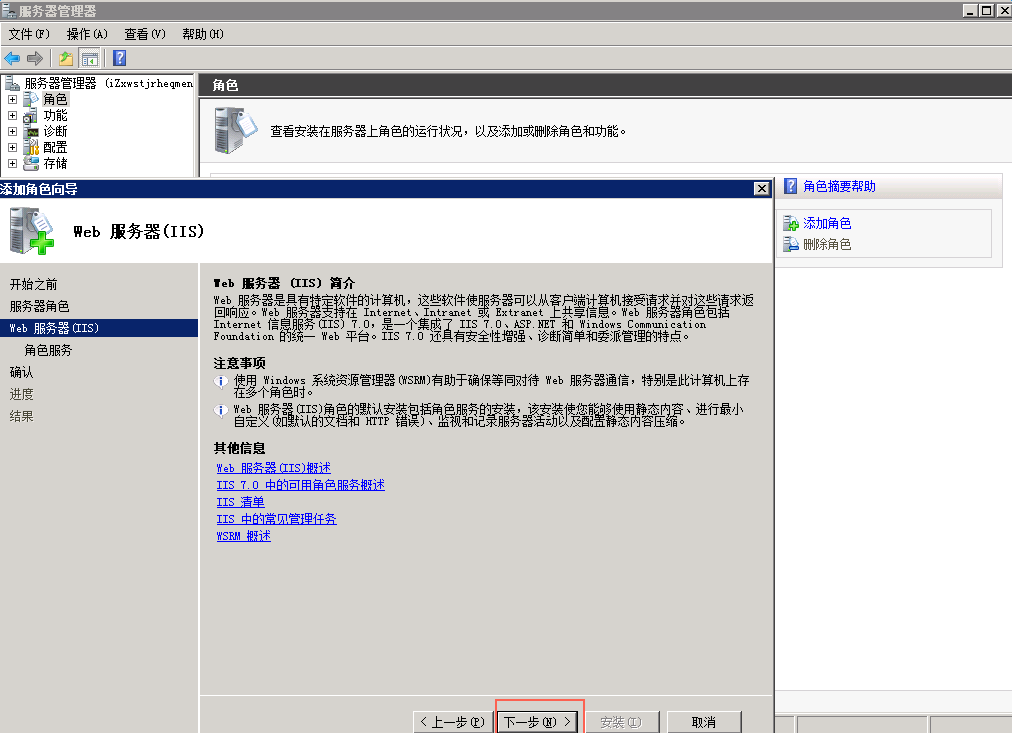
Task: Click the Up one level folder icon
Action: tap(66, 58)
